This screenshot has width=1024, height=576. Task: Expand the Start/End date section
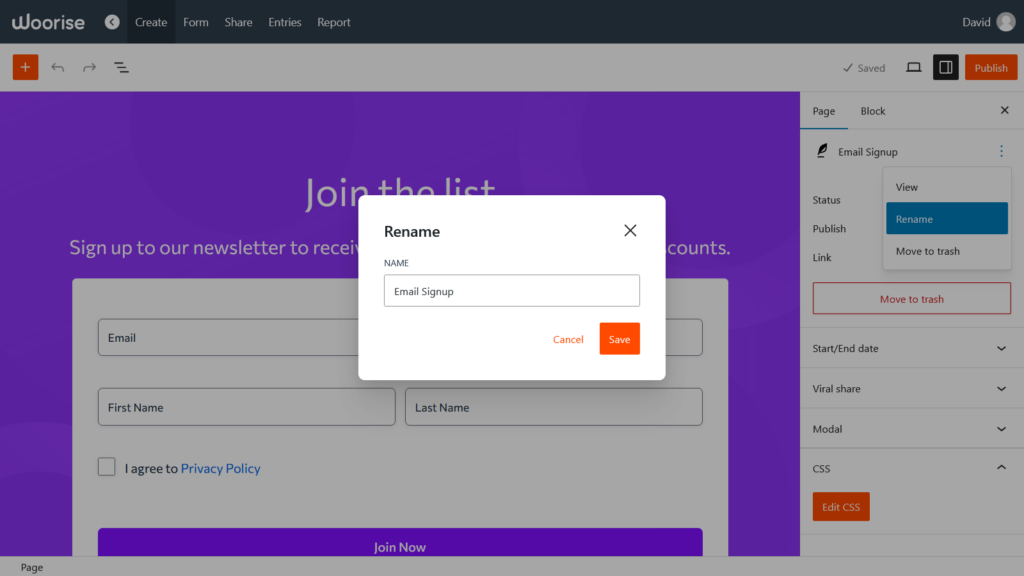(911, 348)
